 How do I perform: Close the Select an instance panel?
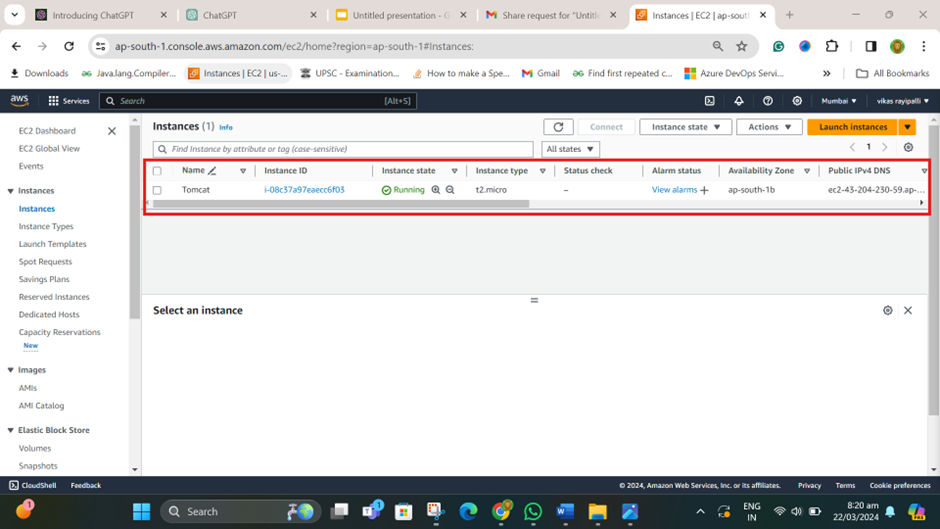[908, 310]
